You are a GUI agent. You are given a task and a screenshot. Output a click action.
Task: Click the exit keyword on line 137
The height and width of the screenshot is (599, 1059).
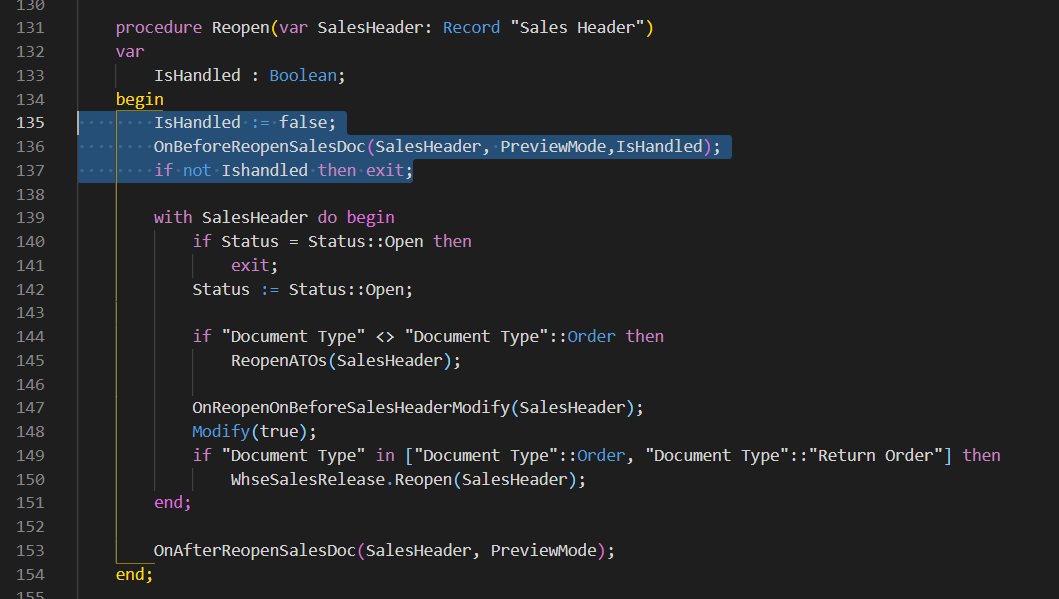(x=390, y=170)
